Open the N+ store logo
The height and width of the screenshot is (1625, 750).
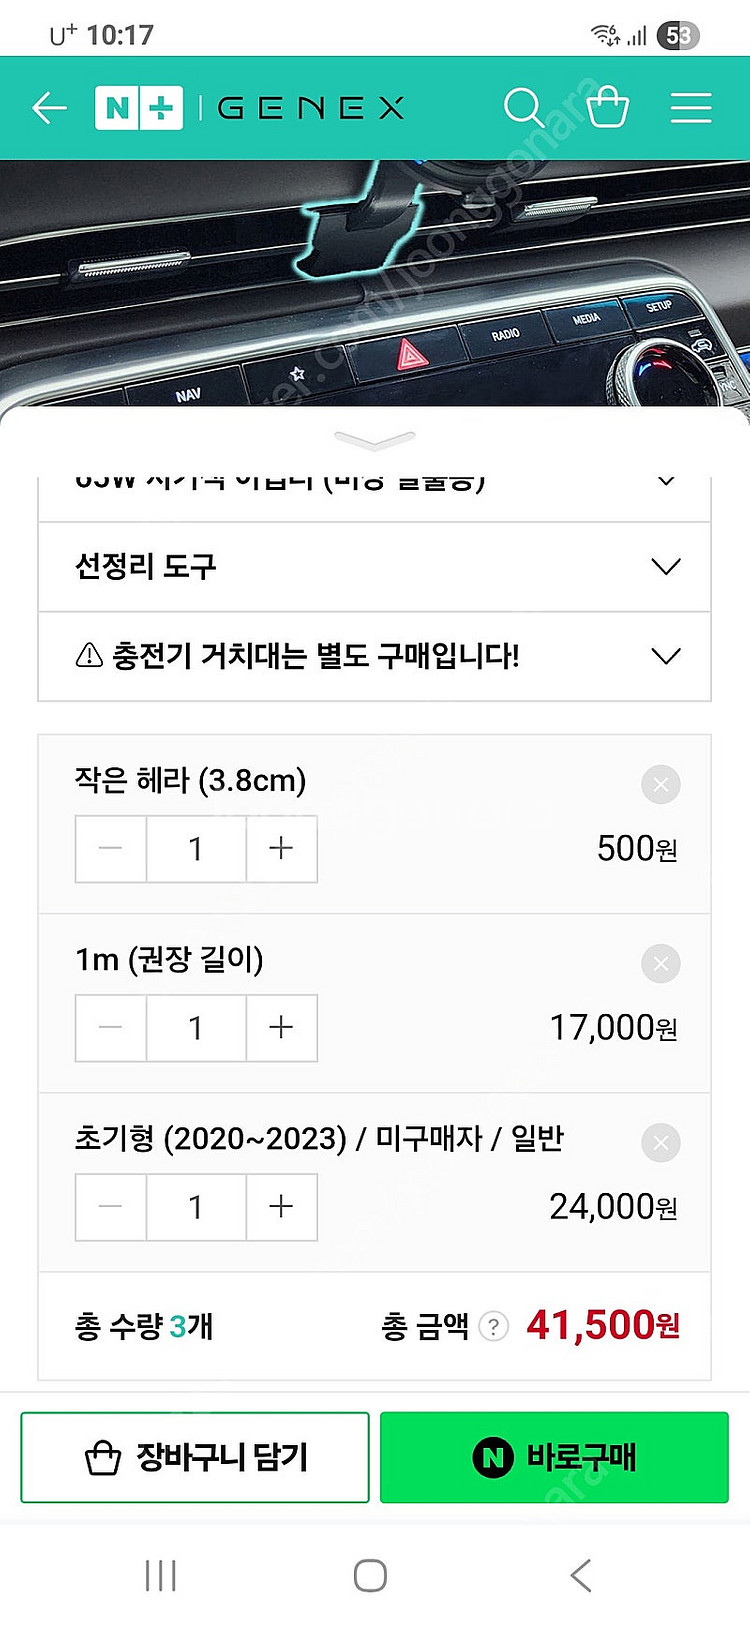(x=139, y=108)
